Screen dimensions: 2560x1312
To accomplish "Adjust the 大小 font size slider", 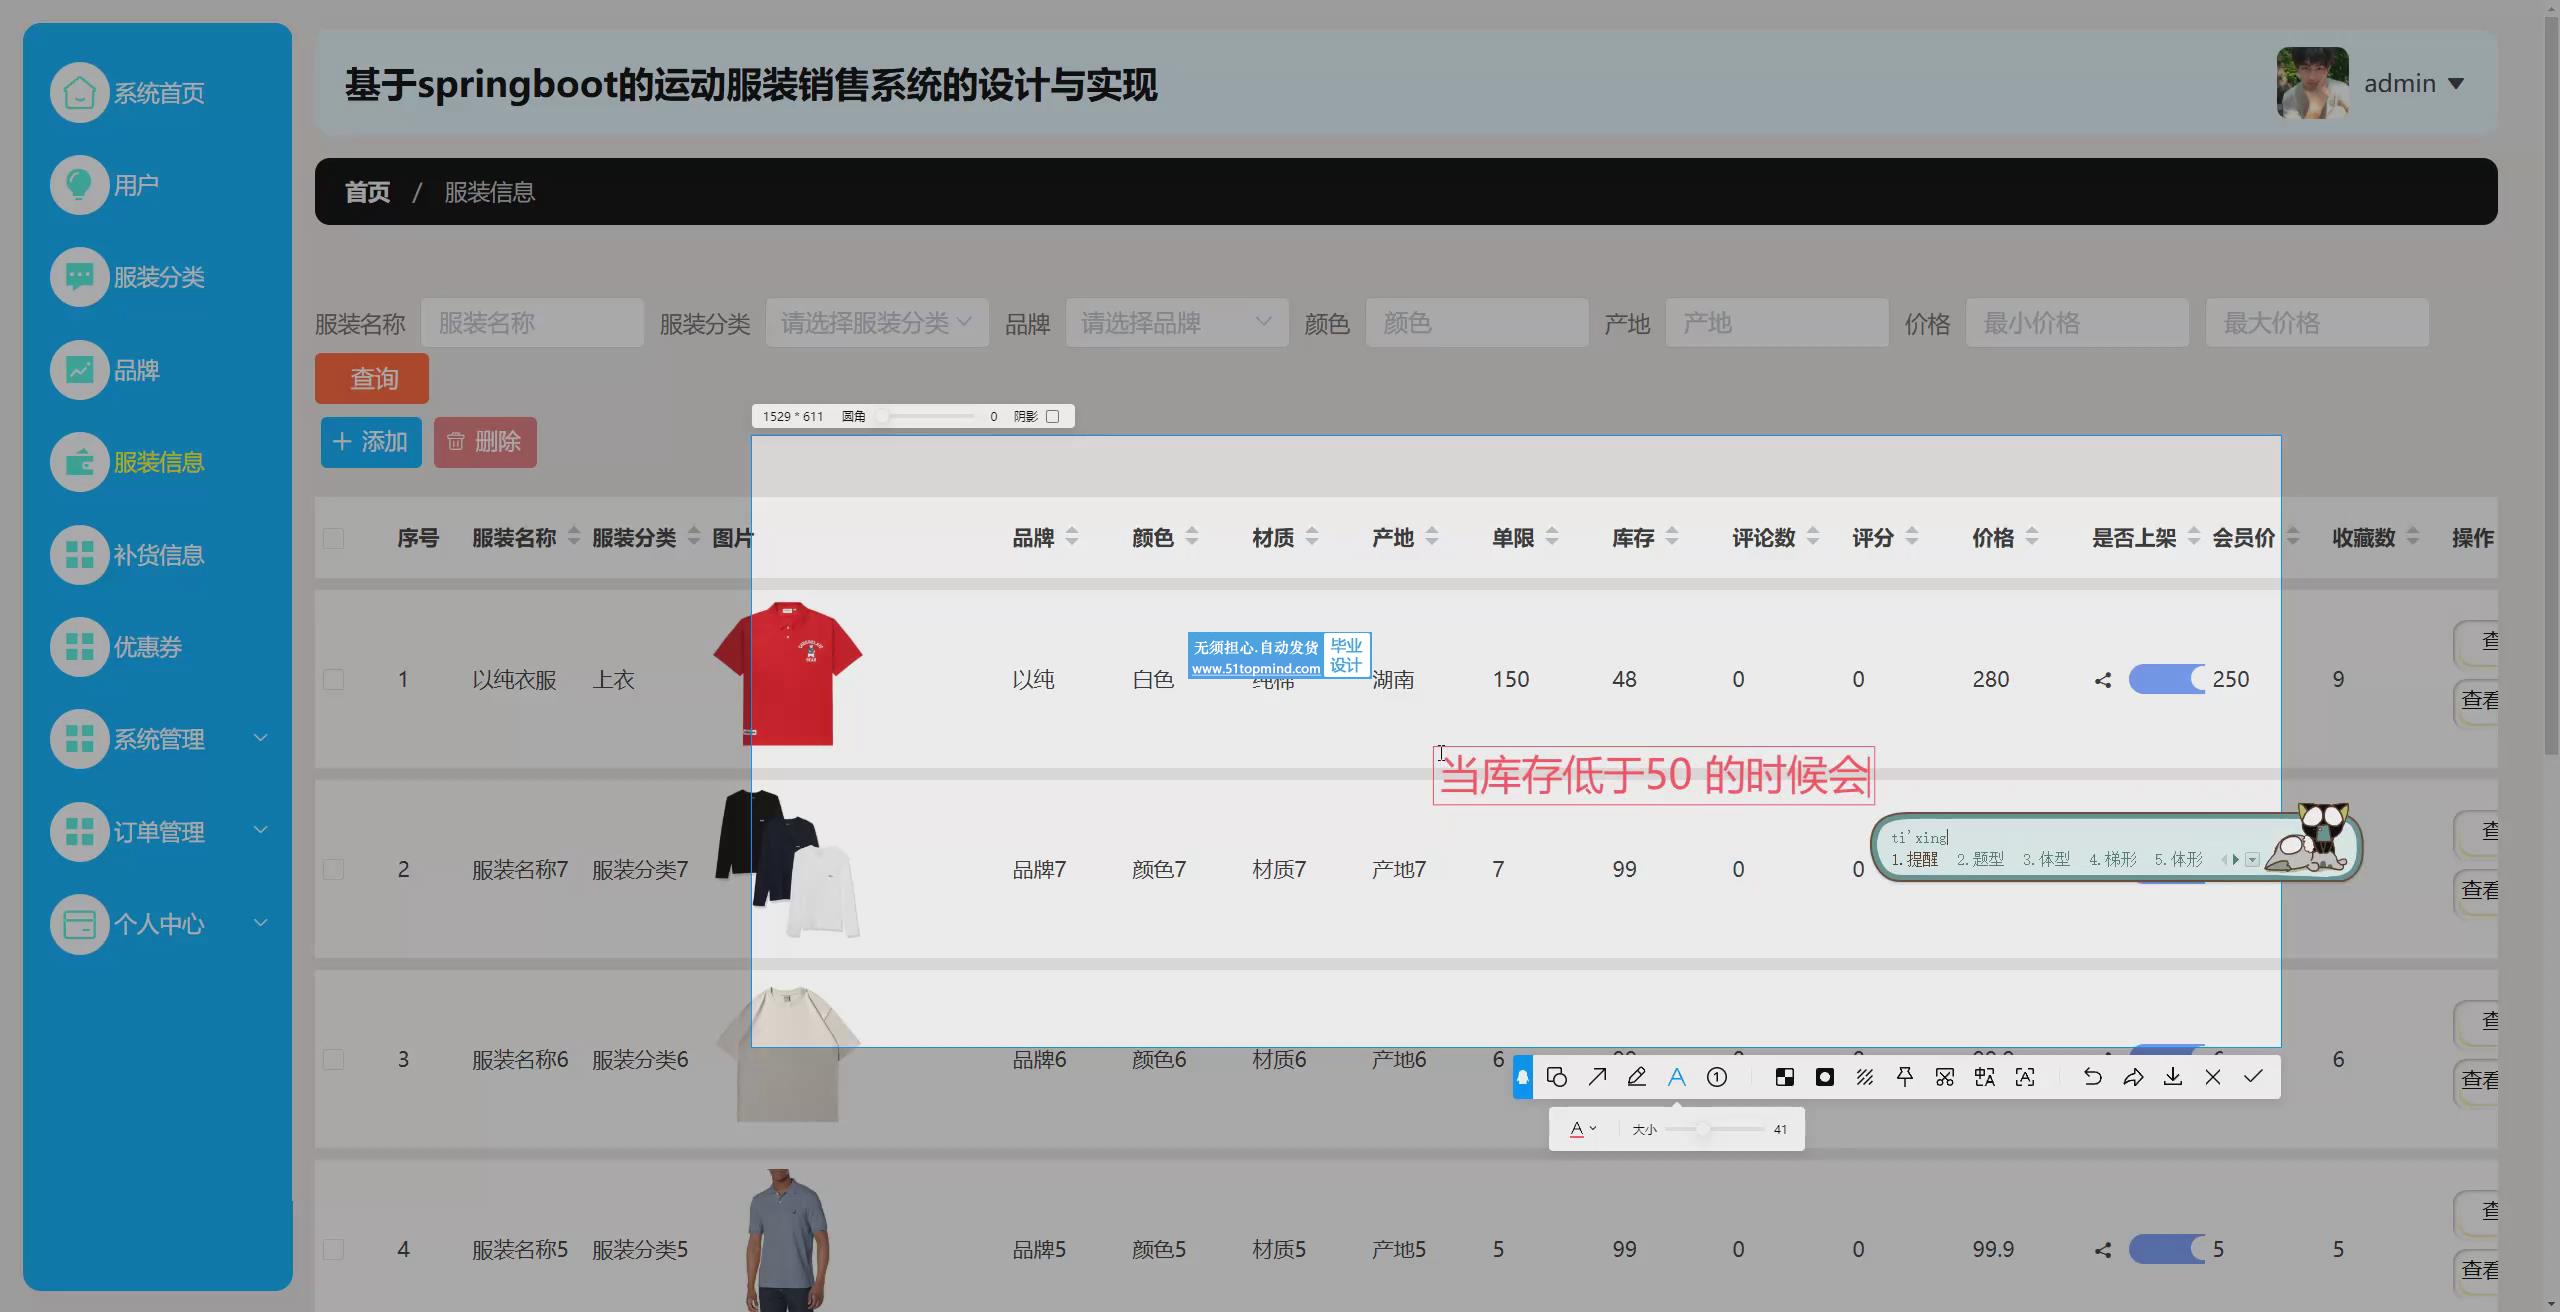I will 1702,1129.
